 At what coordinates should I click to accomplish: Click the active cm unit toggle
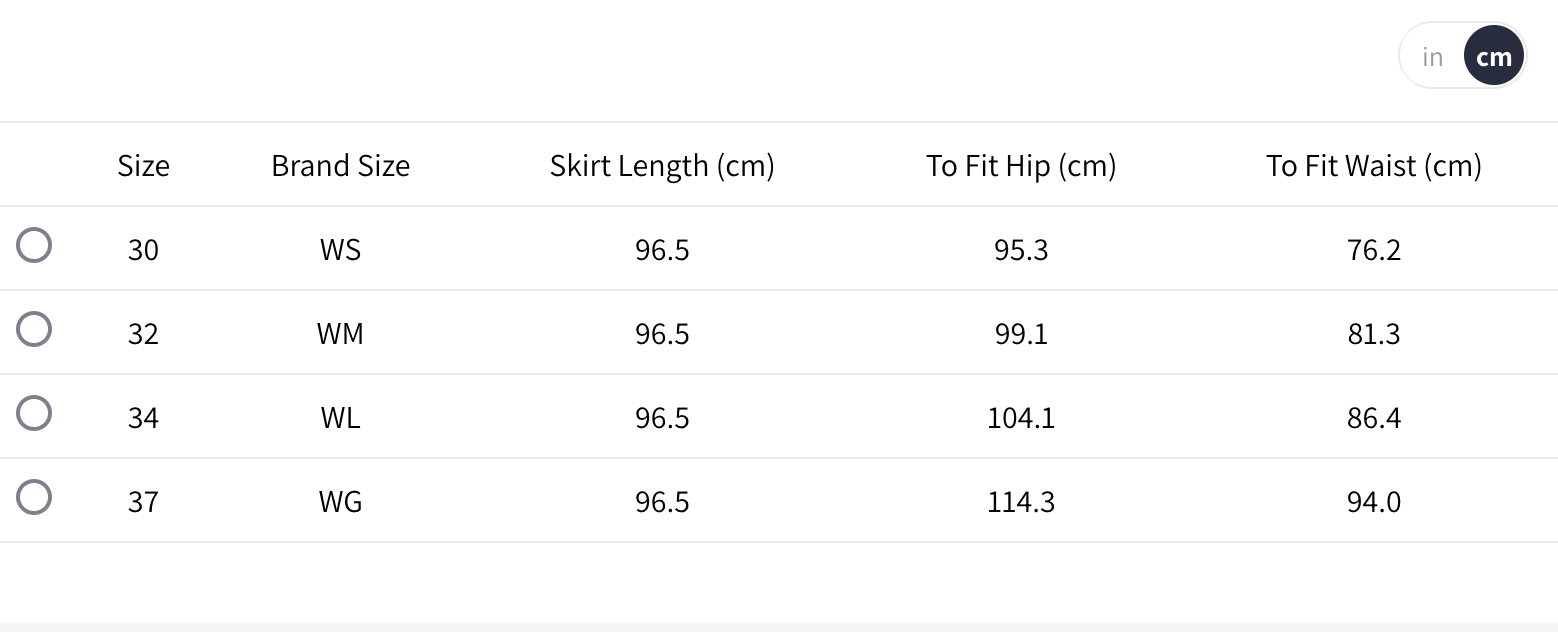point(1493,57)
